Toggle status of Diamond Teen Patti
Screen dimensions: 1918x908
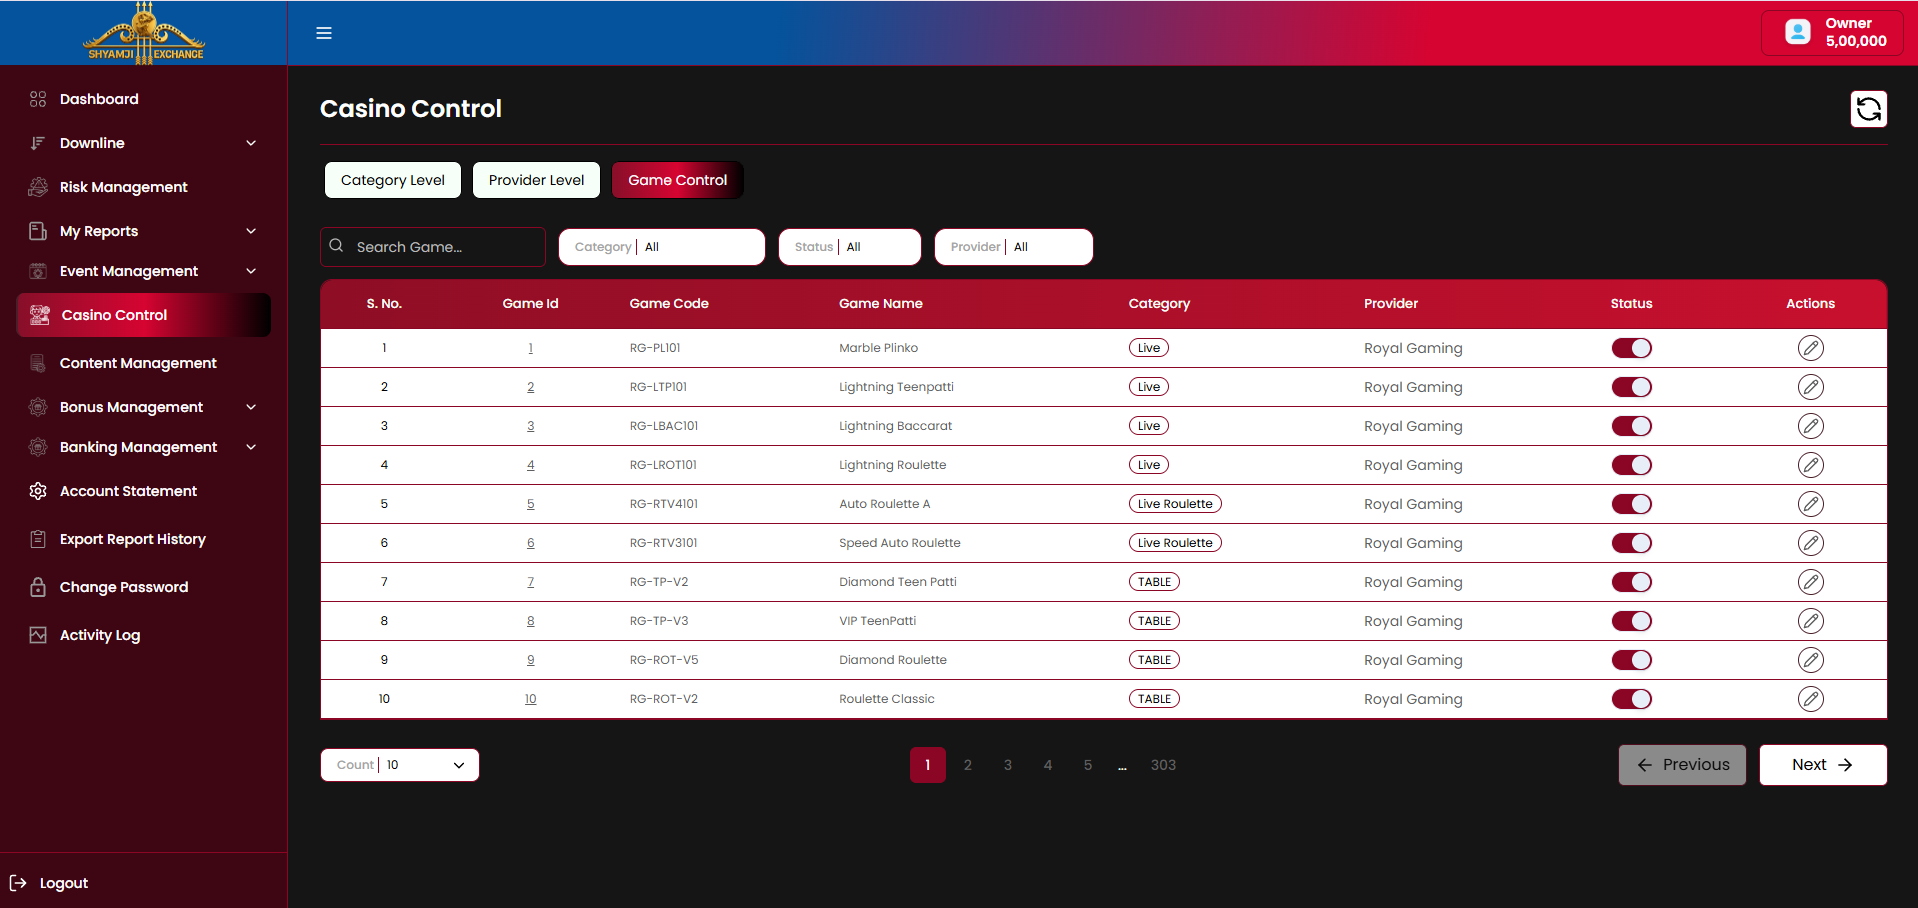pyautogui.click(x=1631, y=582)
